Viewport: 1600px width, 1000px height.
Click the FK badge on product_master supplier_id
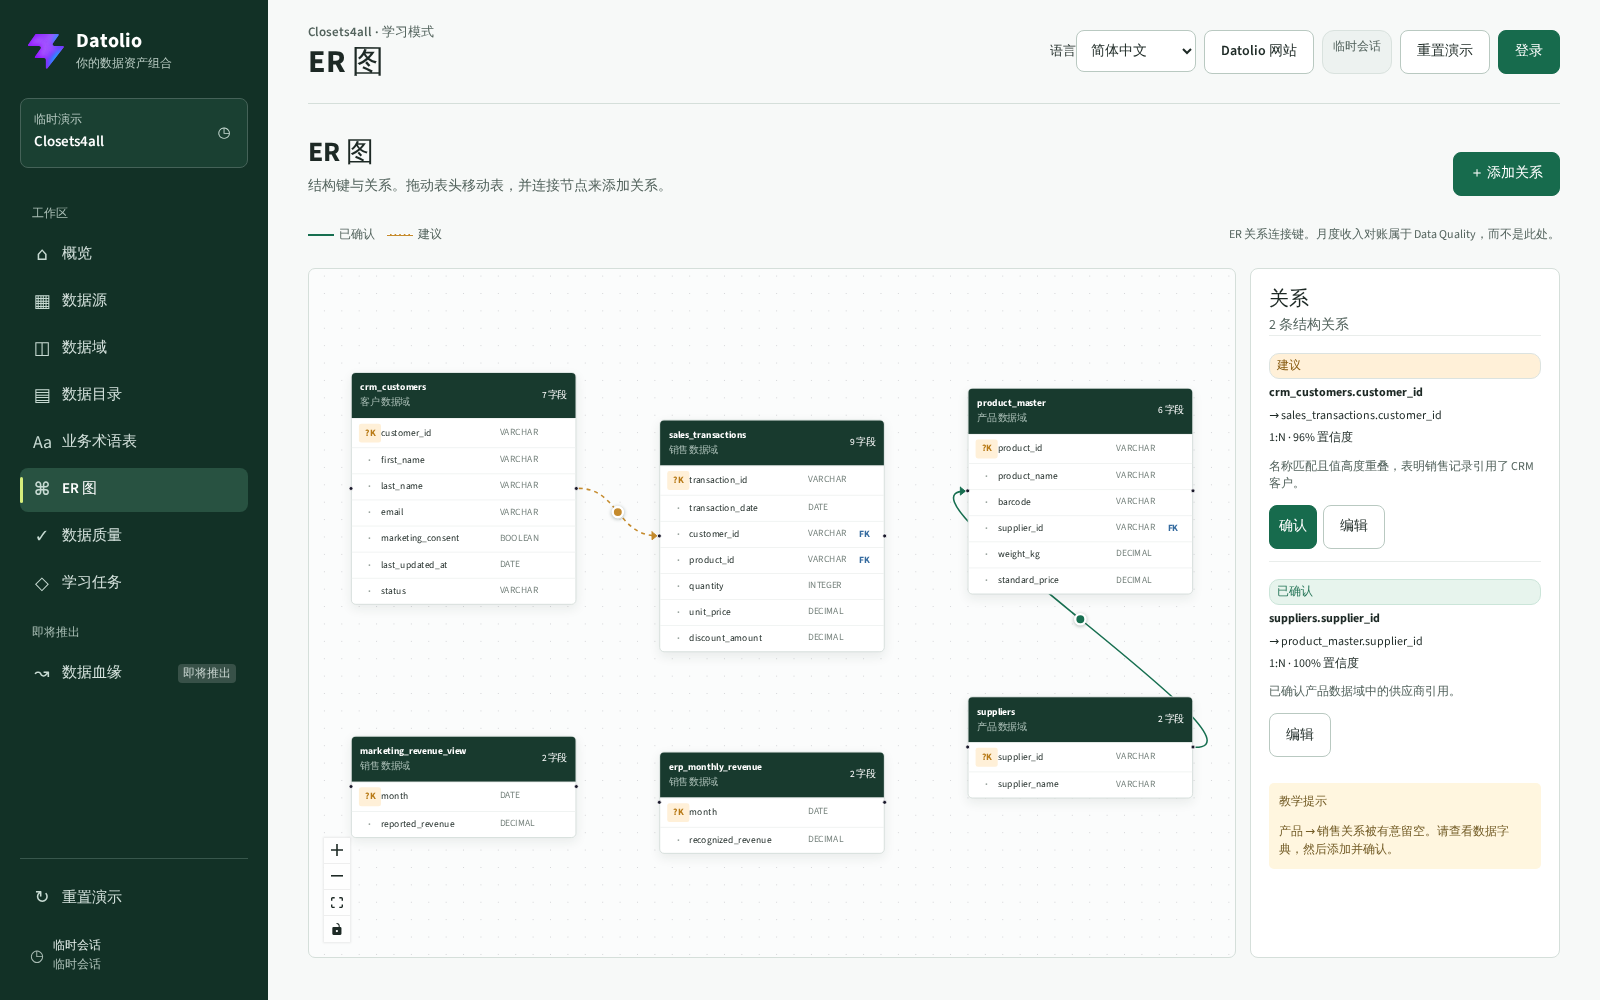(x=1173, y=528)
